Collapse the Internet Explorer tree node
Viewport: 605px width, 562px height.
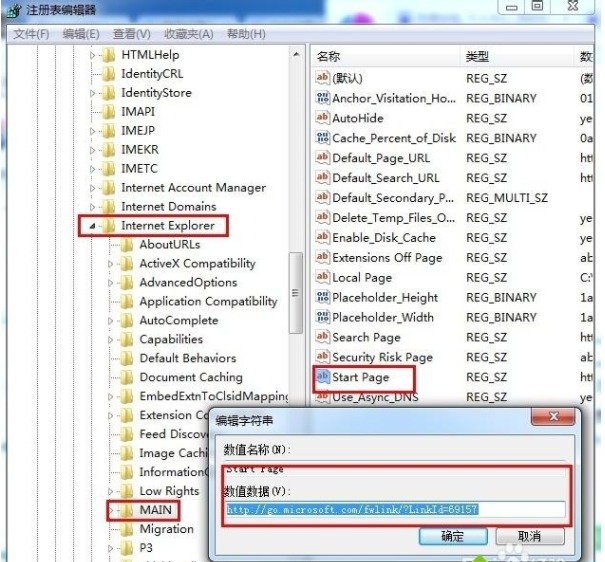(x=92, y=226)
